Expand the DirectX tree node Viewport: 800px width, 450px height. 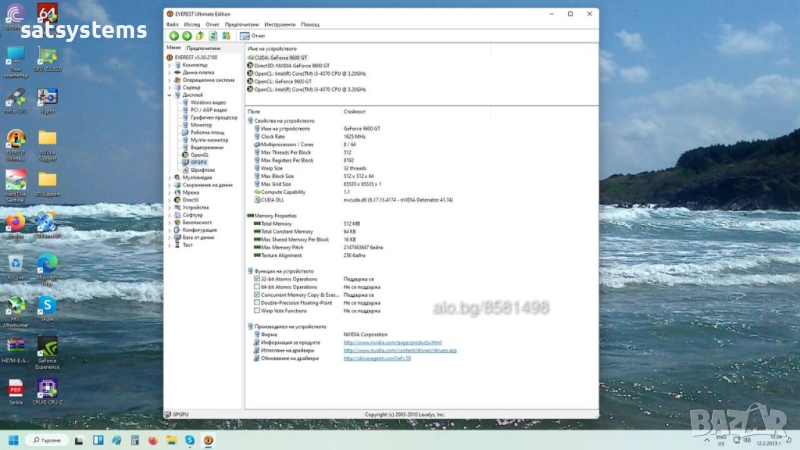point(169,199)
